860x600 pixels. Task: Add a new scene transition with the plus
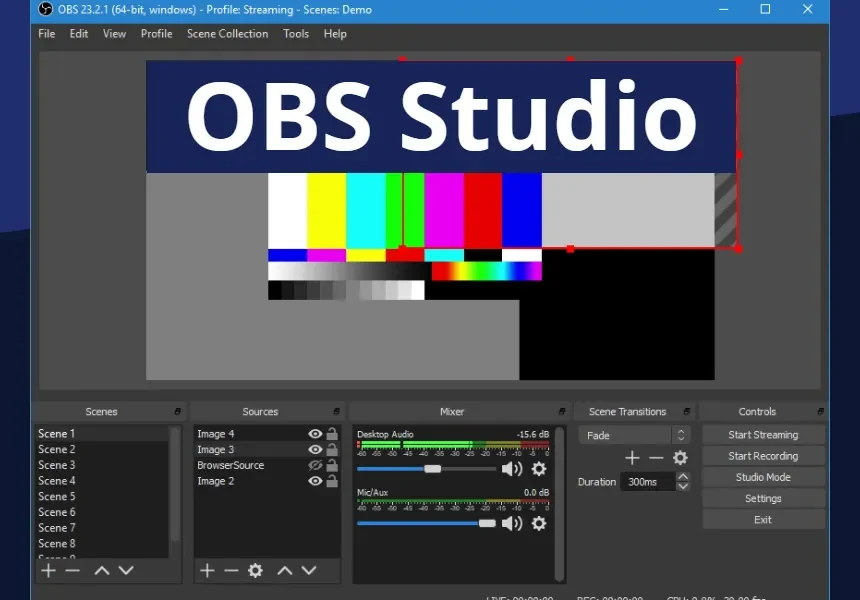(x=631, y=458)
